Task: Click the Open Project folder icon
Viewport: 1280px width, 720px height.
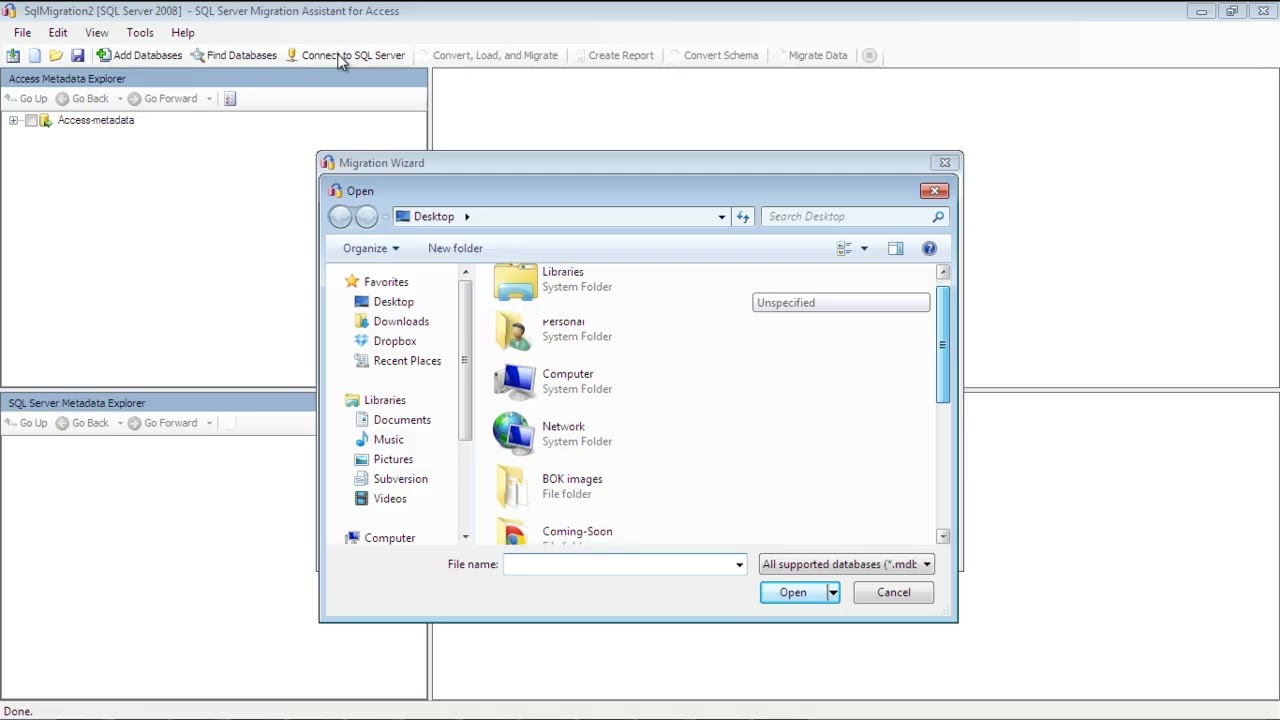Action: coord(56,55)
